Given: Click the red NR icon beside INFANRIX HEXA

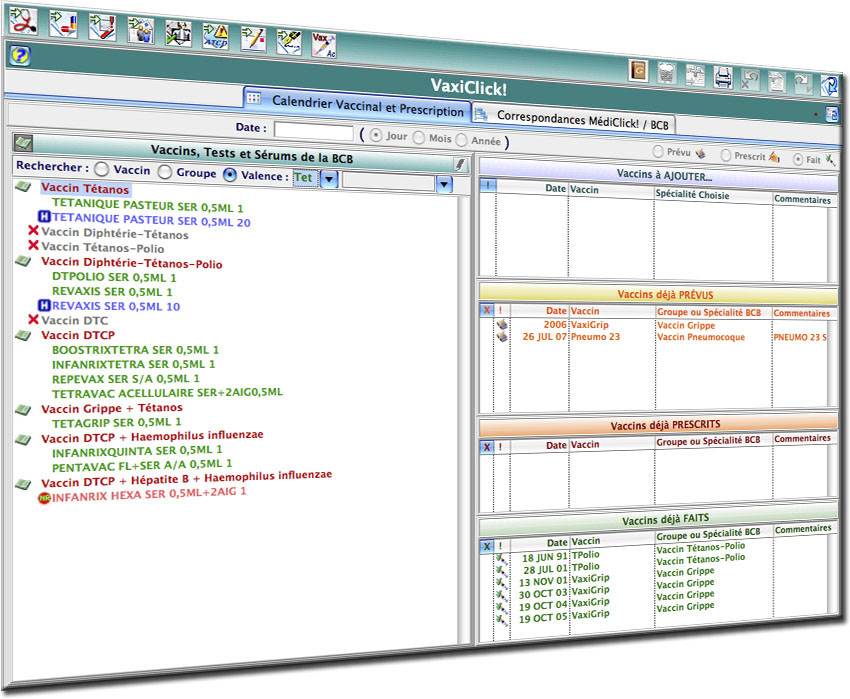Looking at the screenshot, I should pyautogui.click(x=44, y=498).
